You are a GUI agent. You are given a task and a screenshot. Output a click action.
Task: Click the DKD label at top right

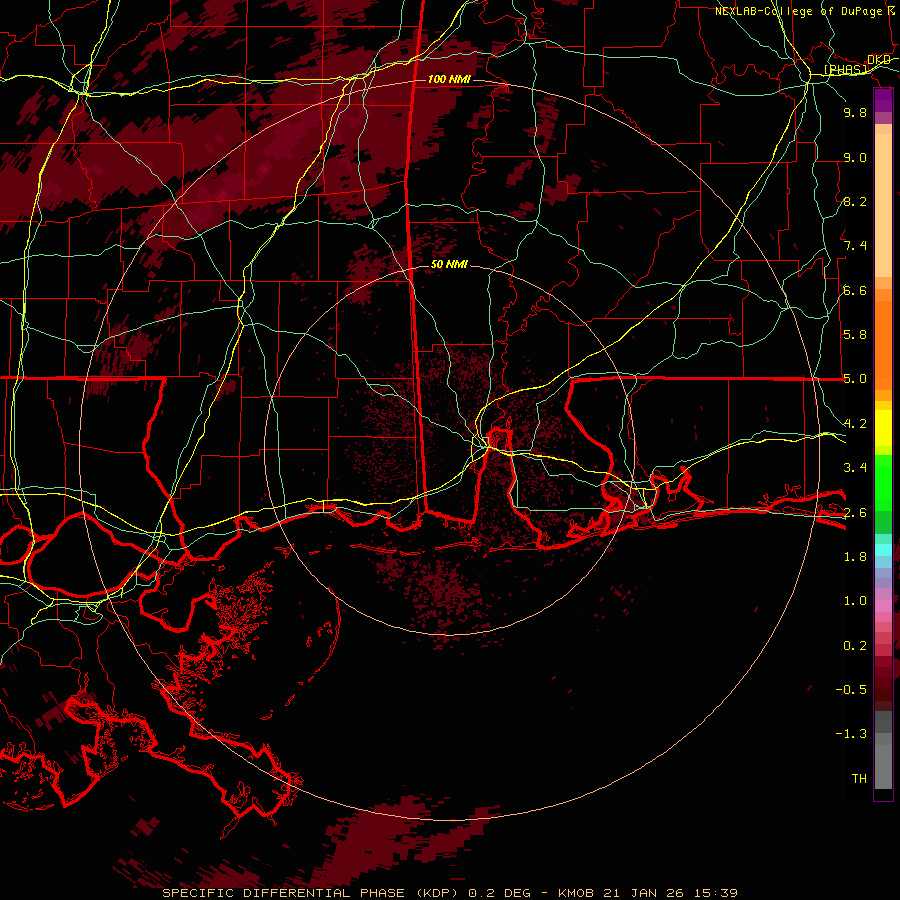click(x=879, y=59)
